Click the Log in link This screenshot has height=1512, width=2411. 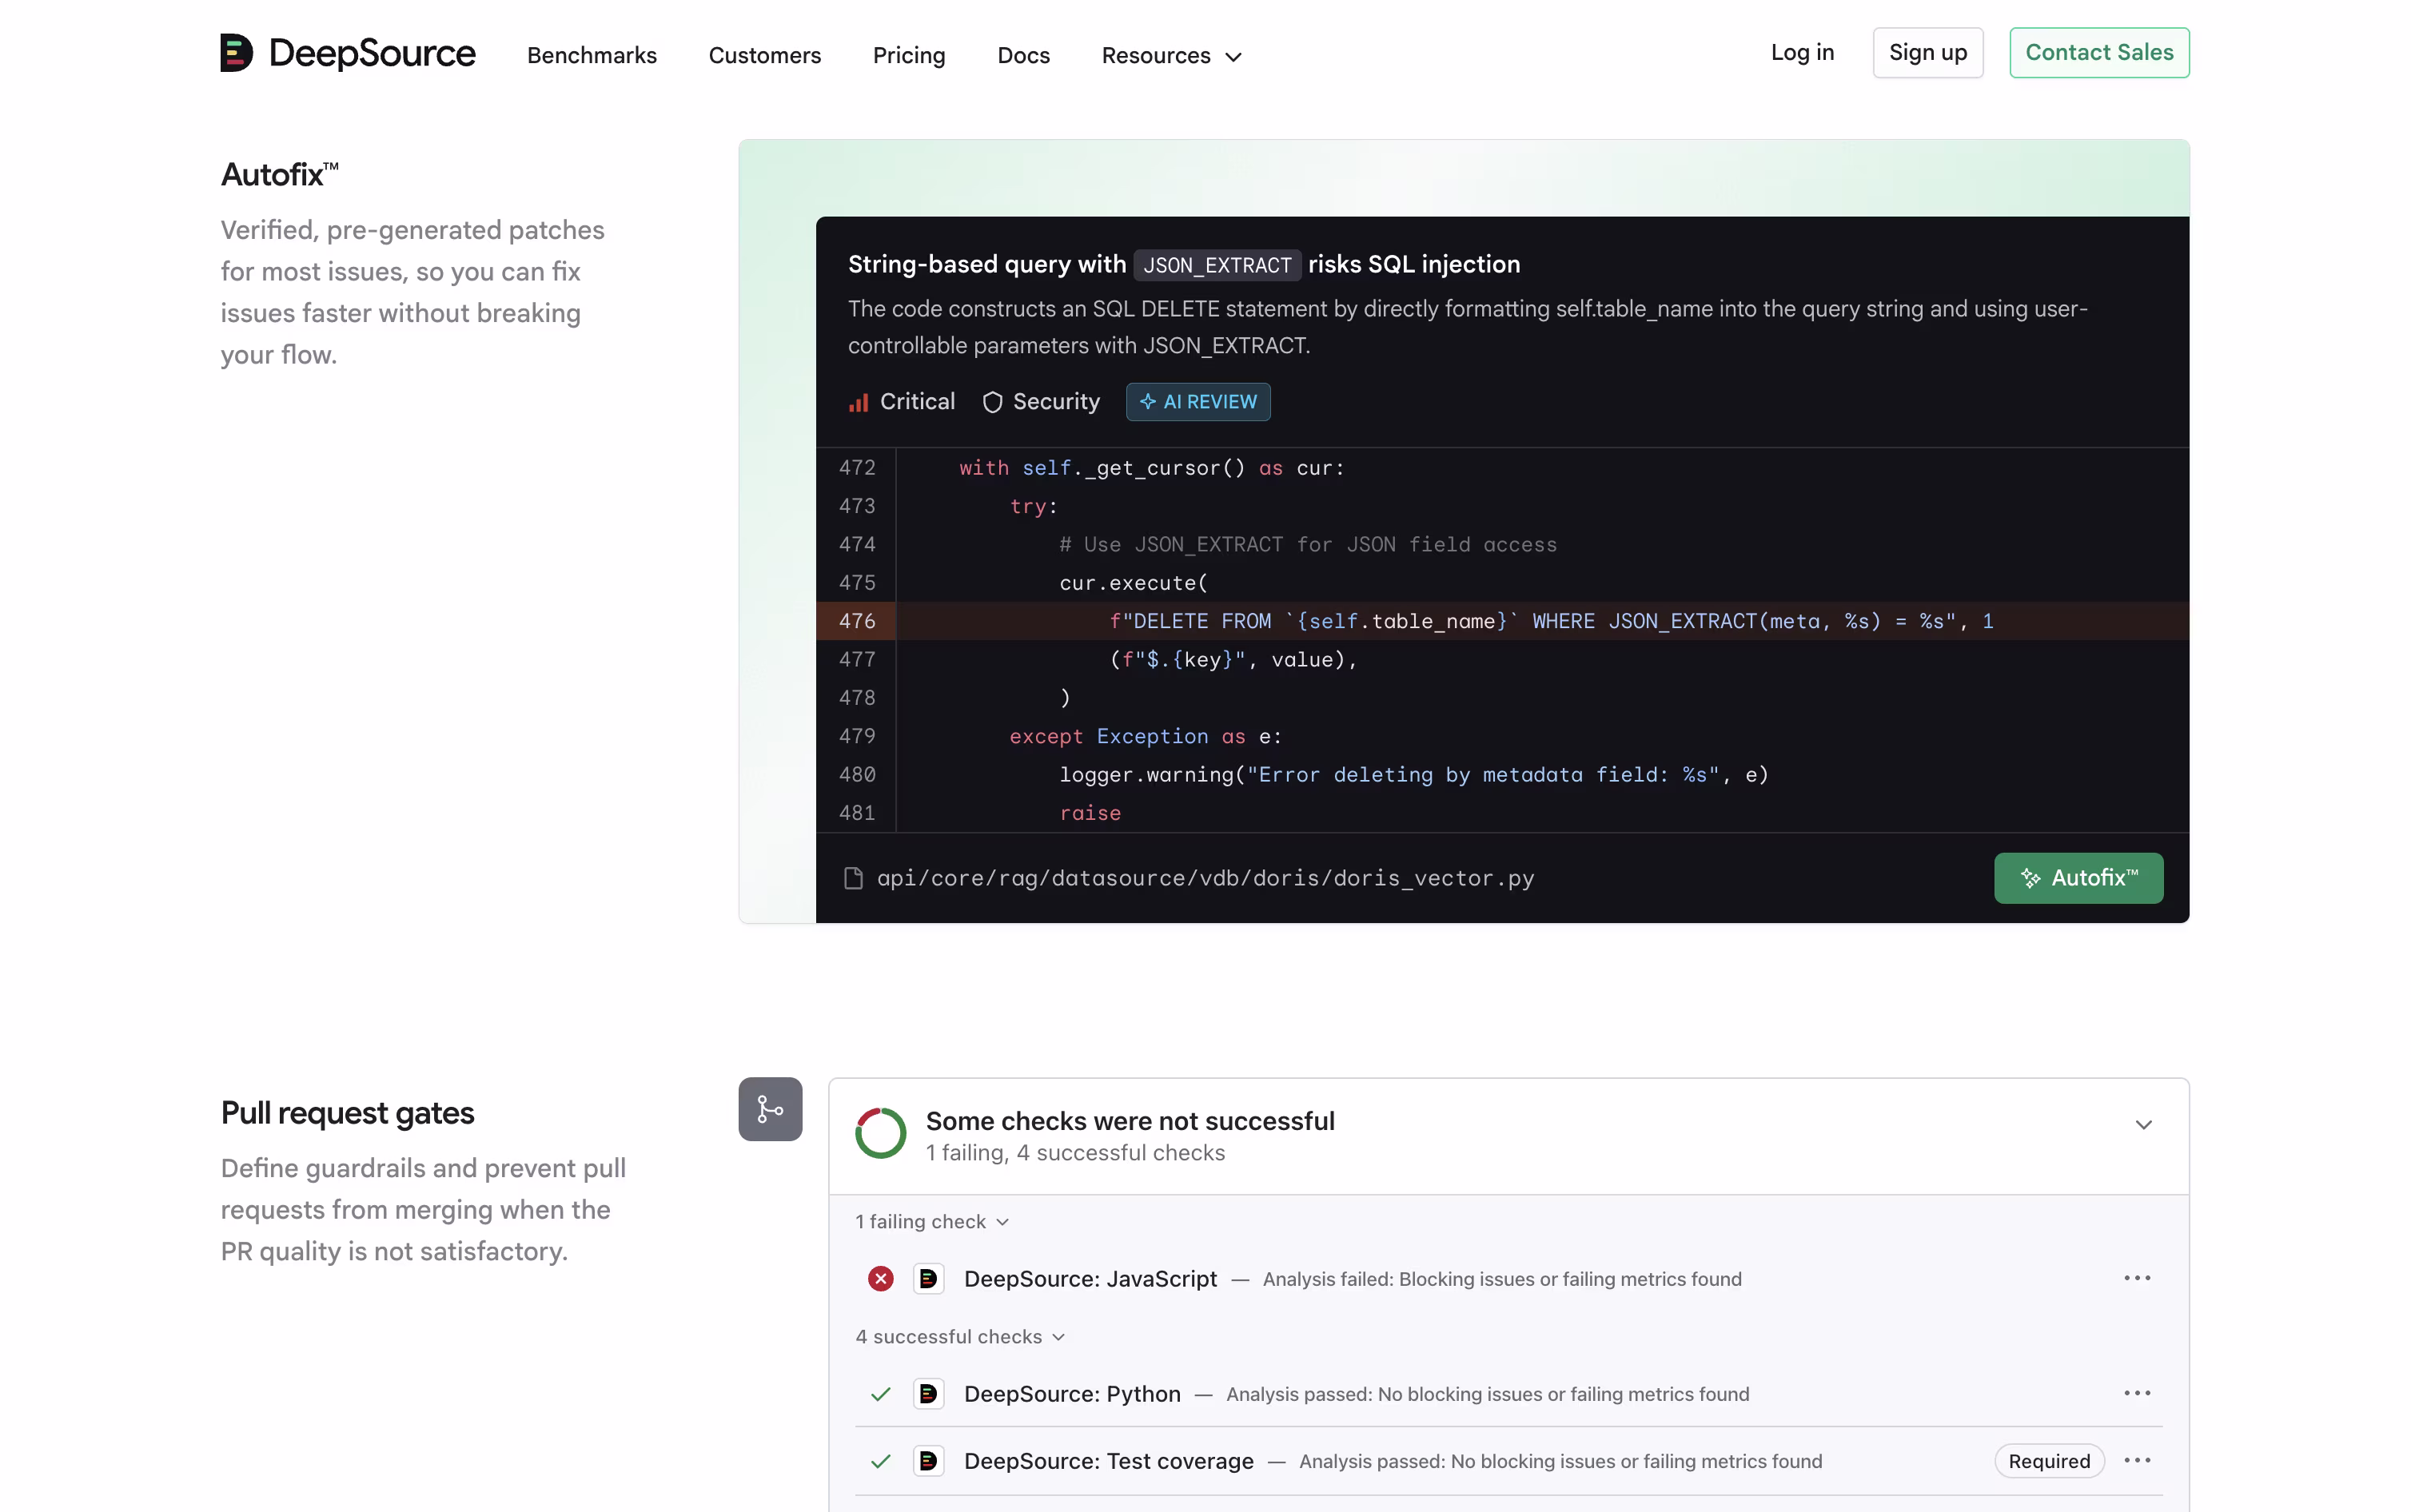point(1801,52)
